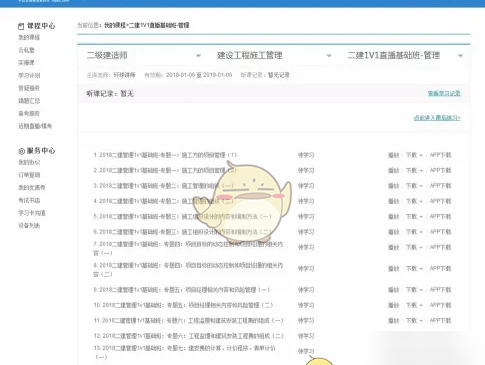The height and width of the screenshot is (365, 485).
Task: Open lesson 1 title 专题一 施工方的项目管理 (1)
Action: (x=165, y=155)
